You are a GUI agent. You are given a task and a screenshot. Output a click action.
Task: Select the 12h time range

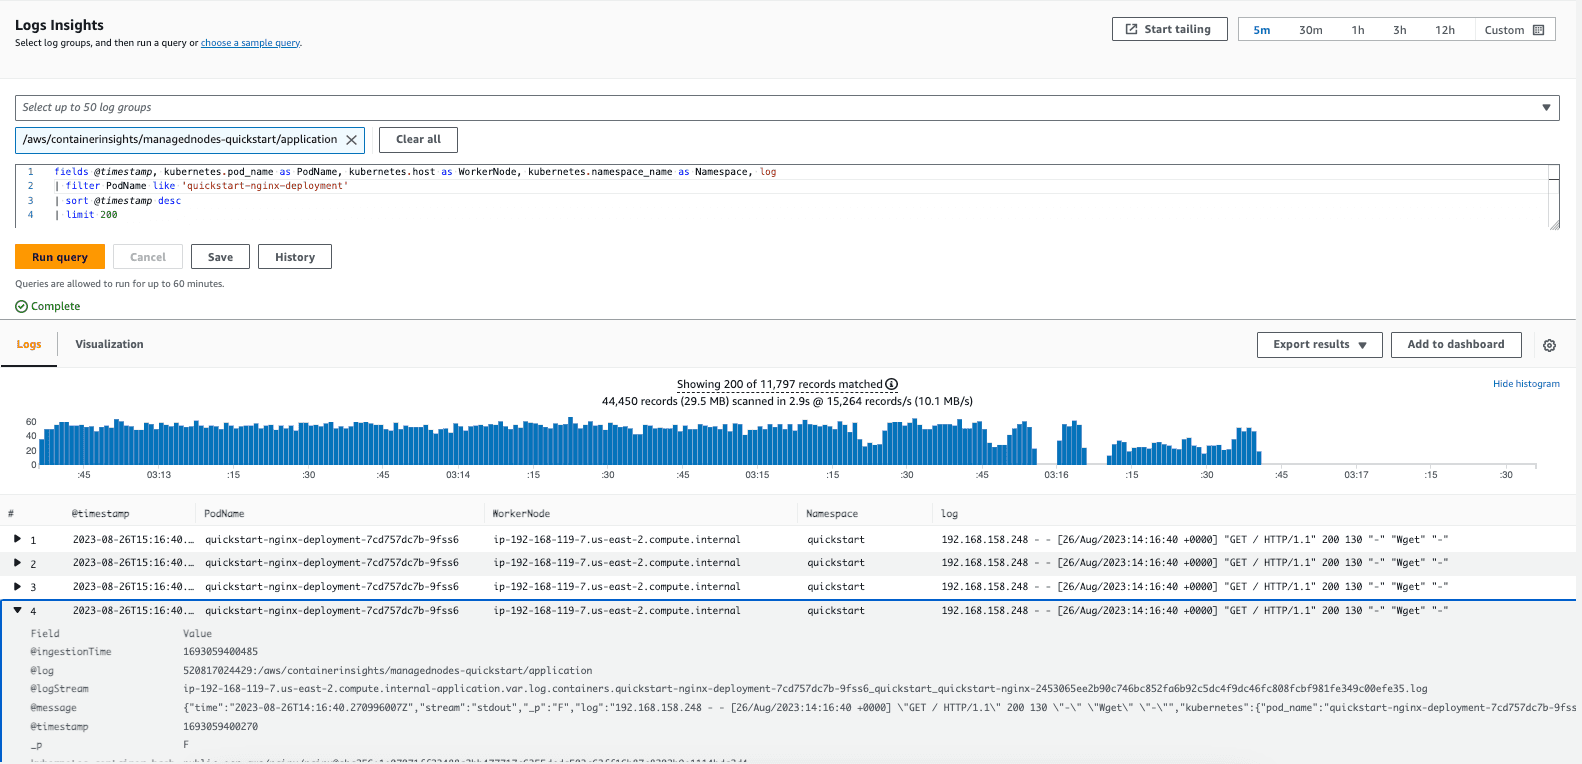click(1445, 30)
